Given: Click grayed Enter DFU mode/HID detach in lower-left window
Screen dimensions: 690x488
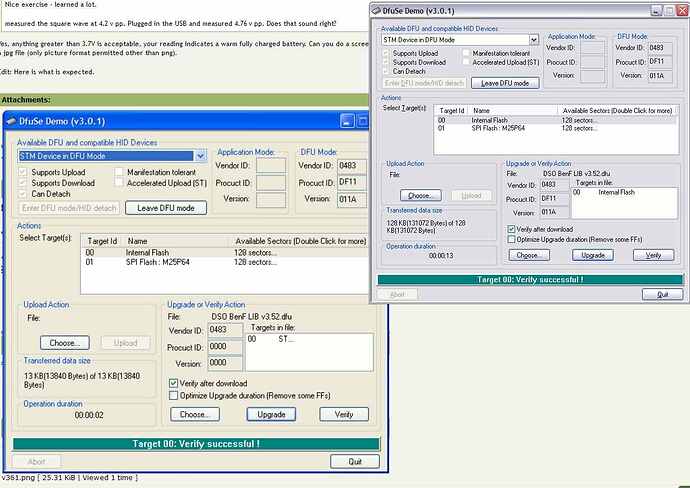Looking at the screenshot, I should tap(70, 208).
